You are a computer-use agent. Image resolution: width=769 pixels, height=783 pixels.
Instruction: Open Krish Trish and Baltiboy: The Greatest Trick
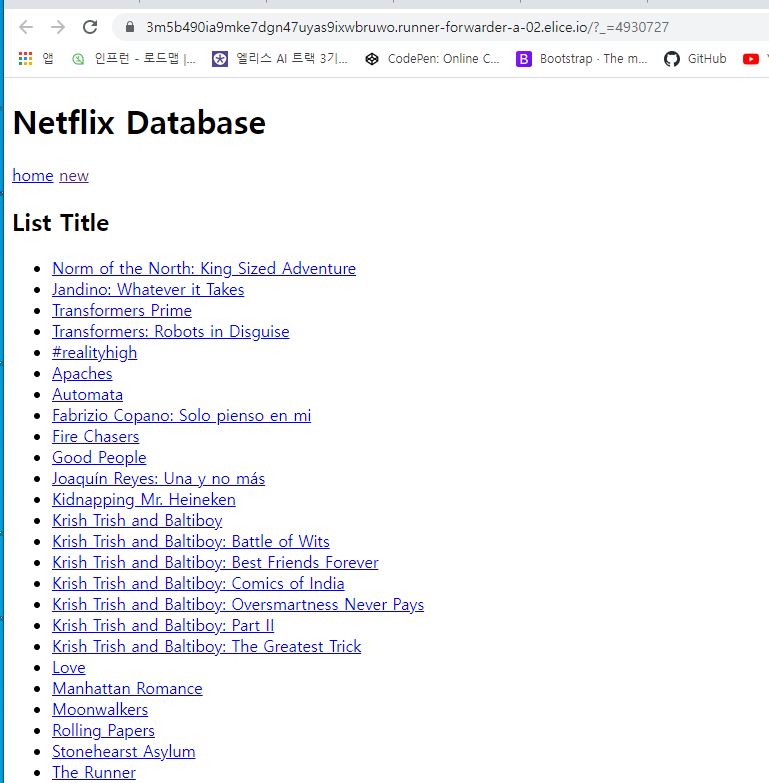pyautogui.click(x=207, y=646)
